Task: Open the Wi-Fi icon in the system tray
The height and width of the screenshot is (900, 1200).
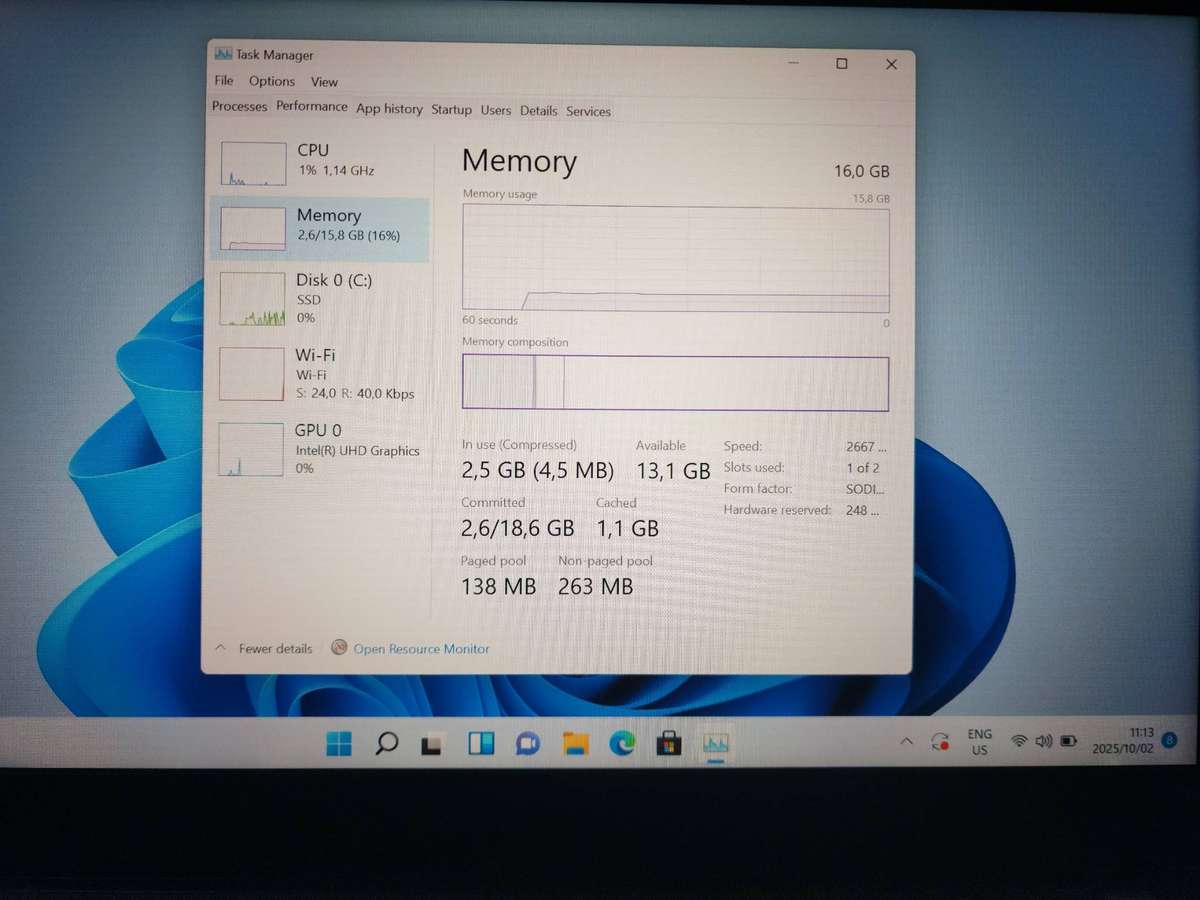Action: pos(1018,742)
